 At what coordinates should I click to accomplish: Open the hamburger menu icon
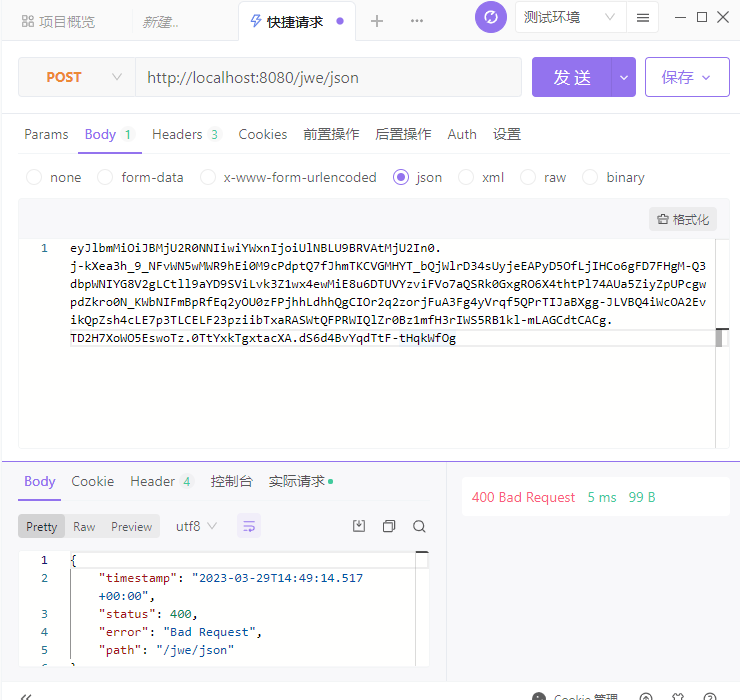[x=642, y=18]
